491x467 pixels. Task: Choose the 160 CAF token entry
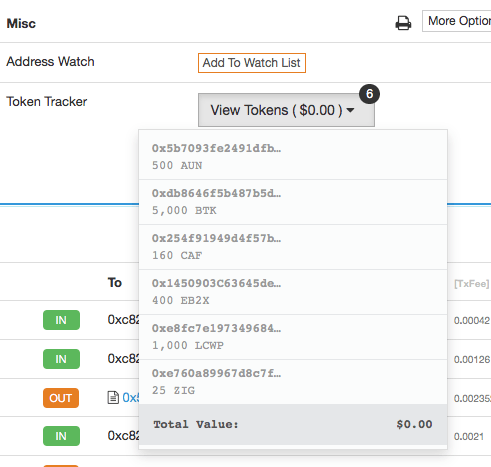pyautogui.click(x=293, y=247)
